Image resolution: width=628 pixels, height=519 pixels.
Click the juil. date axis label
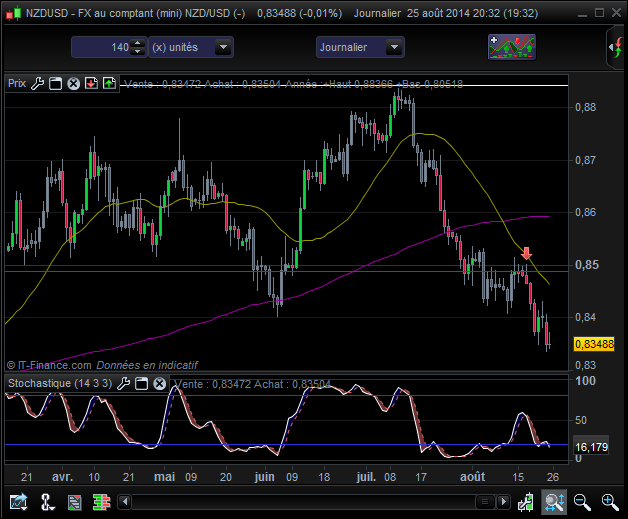(366, 477)
